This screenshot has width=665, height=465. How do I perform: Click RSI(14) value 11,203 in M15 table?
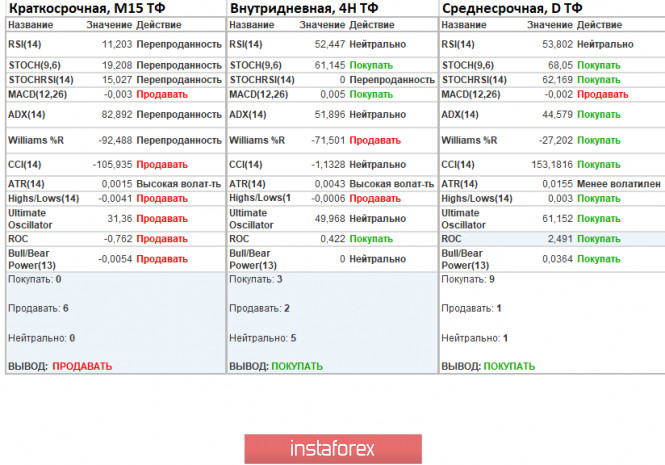click(117, 44)
